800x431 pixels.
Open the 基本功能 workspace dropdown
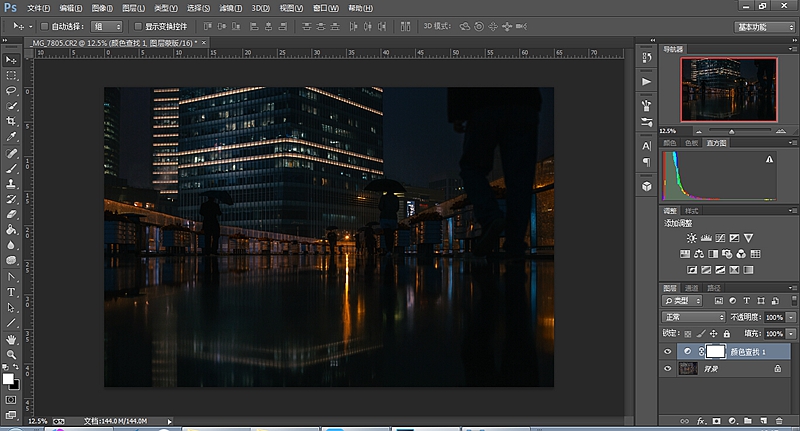click(x=764, y=27)
